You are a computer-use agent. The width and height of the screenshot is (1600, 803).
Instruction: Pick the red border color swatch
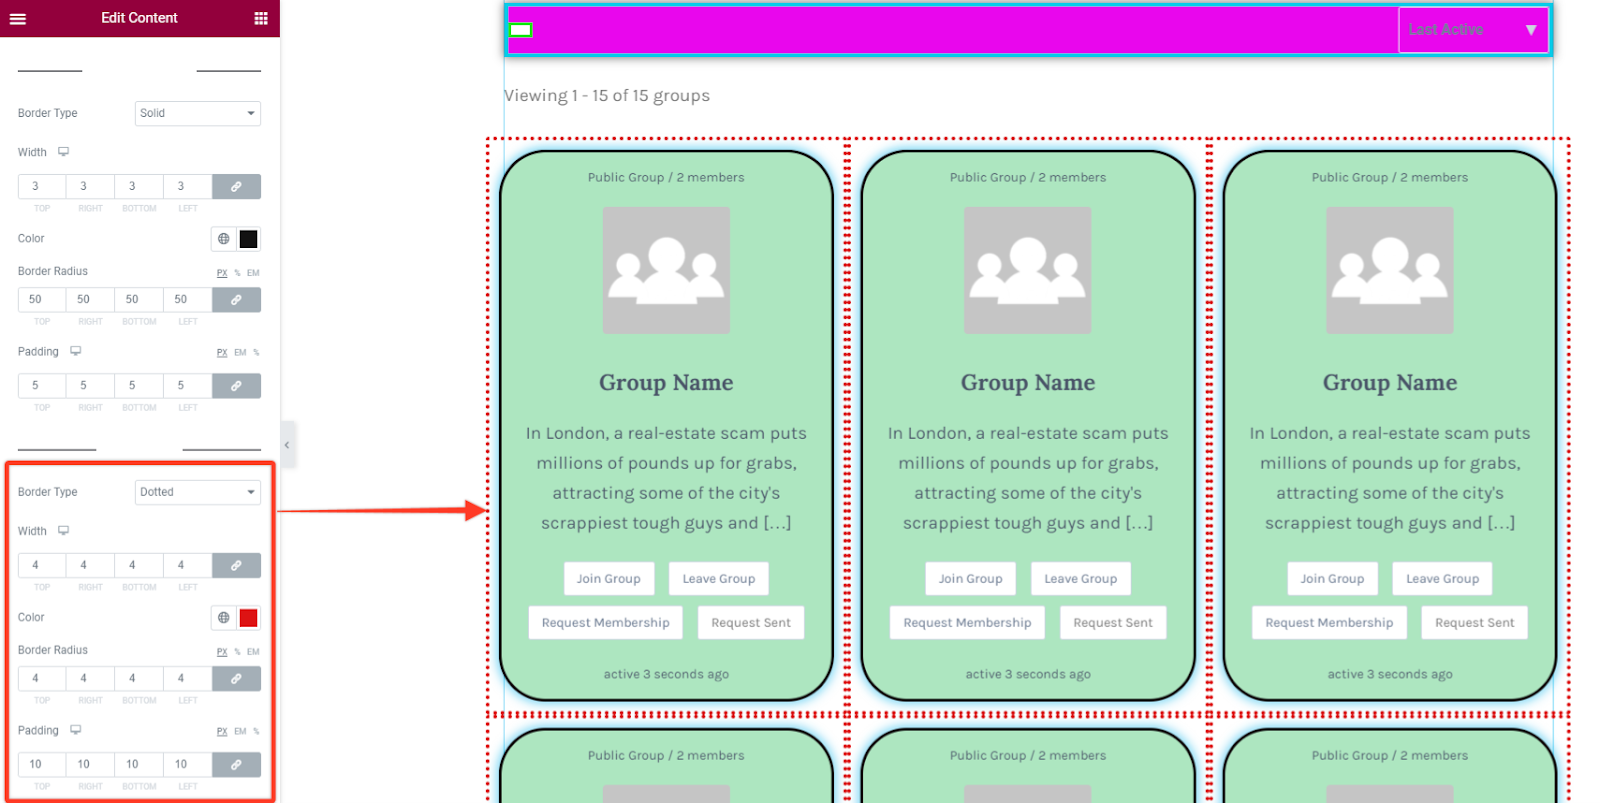pos(249,618)
